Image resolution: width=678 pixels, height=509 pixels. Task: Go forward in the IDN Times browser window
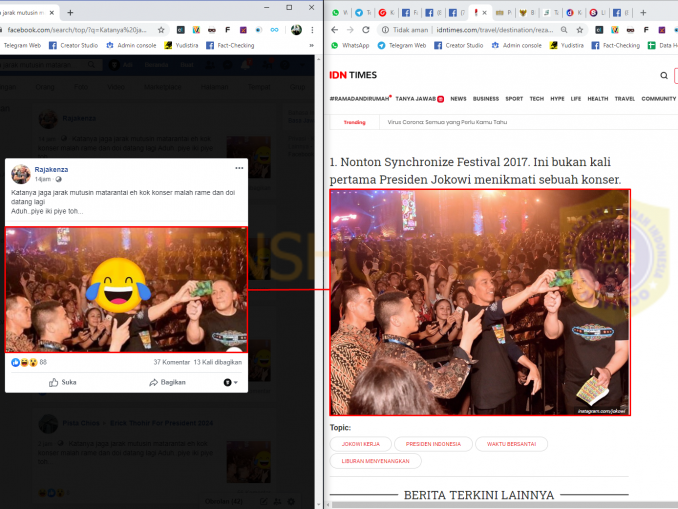coord(350,30)
